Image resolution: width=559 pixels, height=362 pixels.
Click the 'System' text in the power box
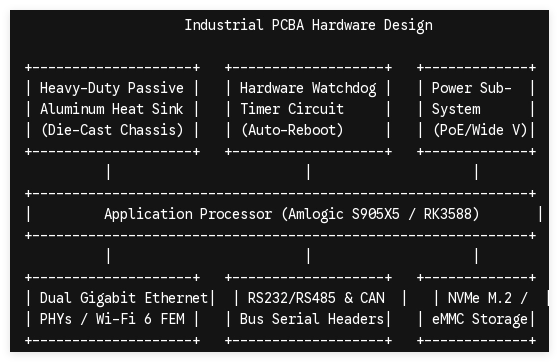[456, 109]
